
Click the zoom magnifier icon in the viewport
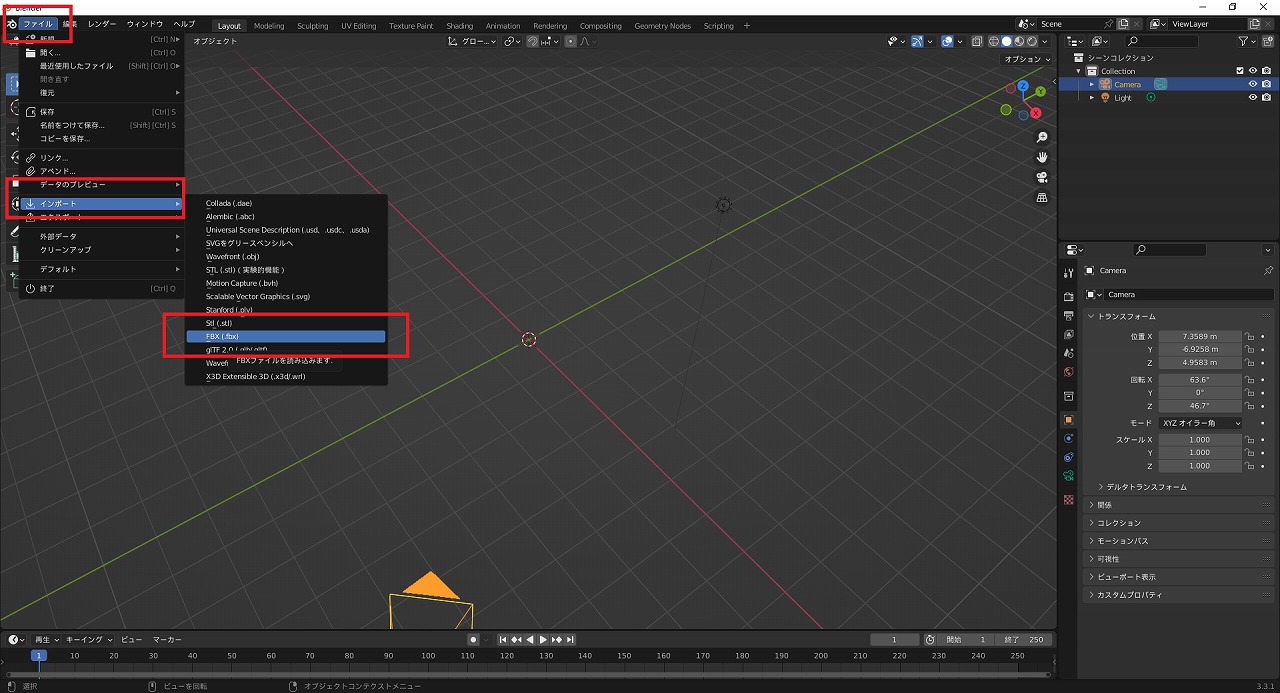click(1043, 137)
